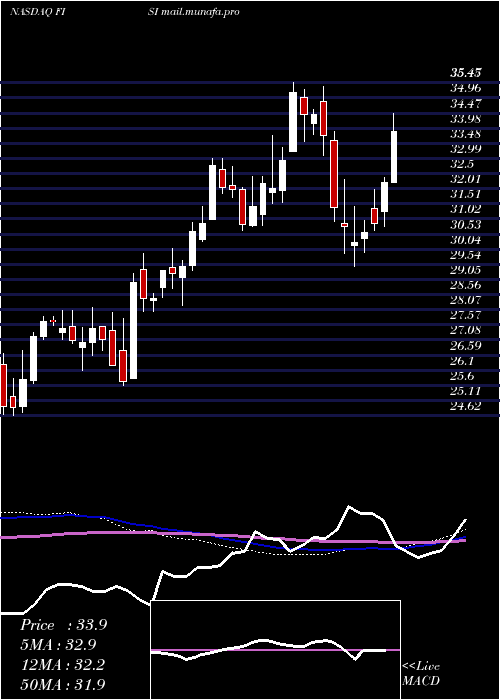The height and width of the screenshot is (700, 500).
Task: Click the Live MACD label
Action: pyautogui.click(x=421, y=674)
